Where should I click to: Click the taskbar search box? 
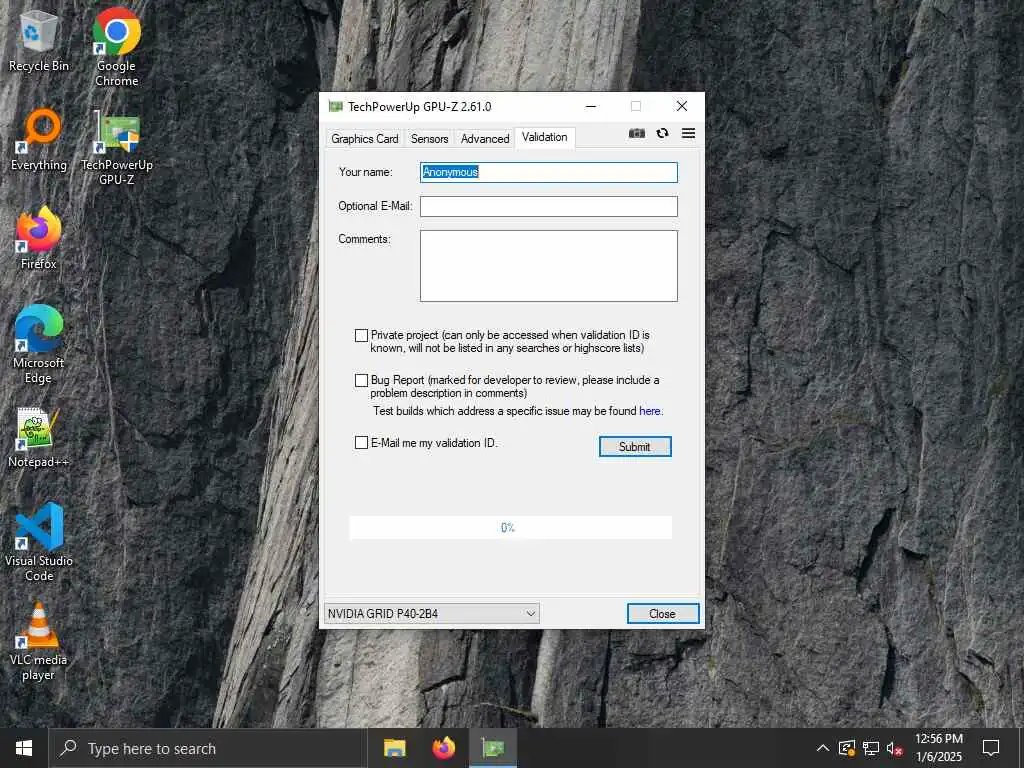tap(208, 748)
